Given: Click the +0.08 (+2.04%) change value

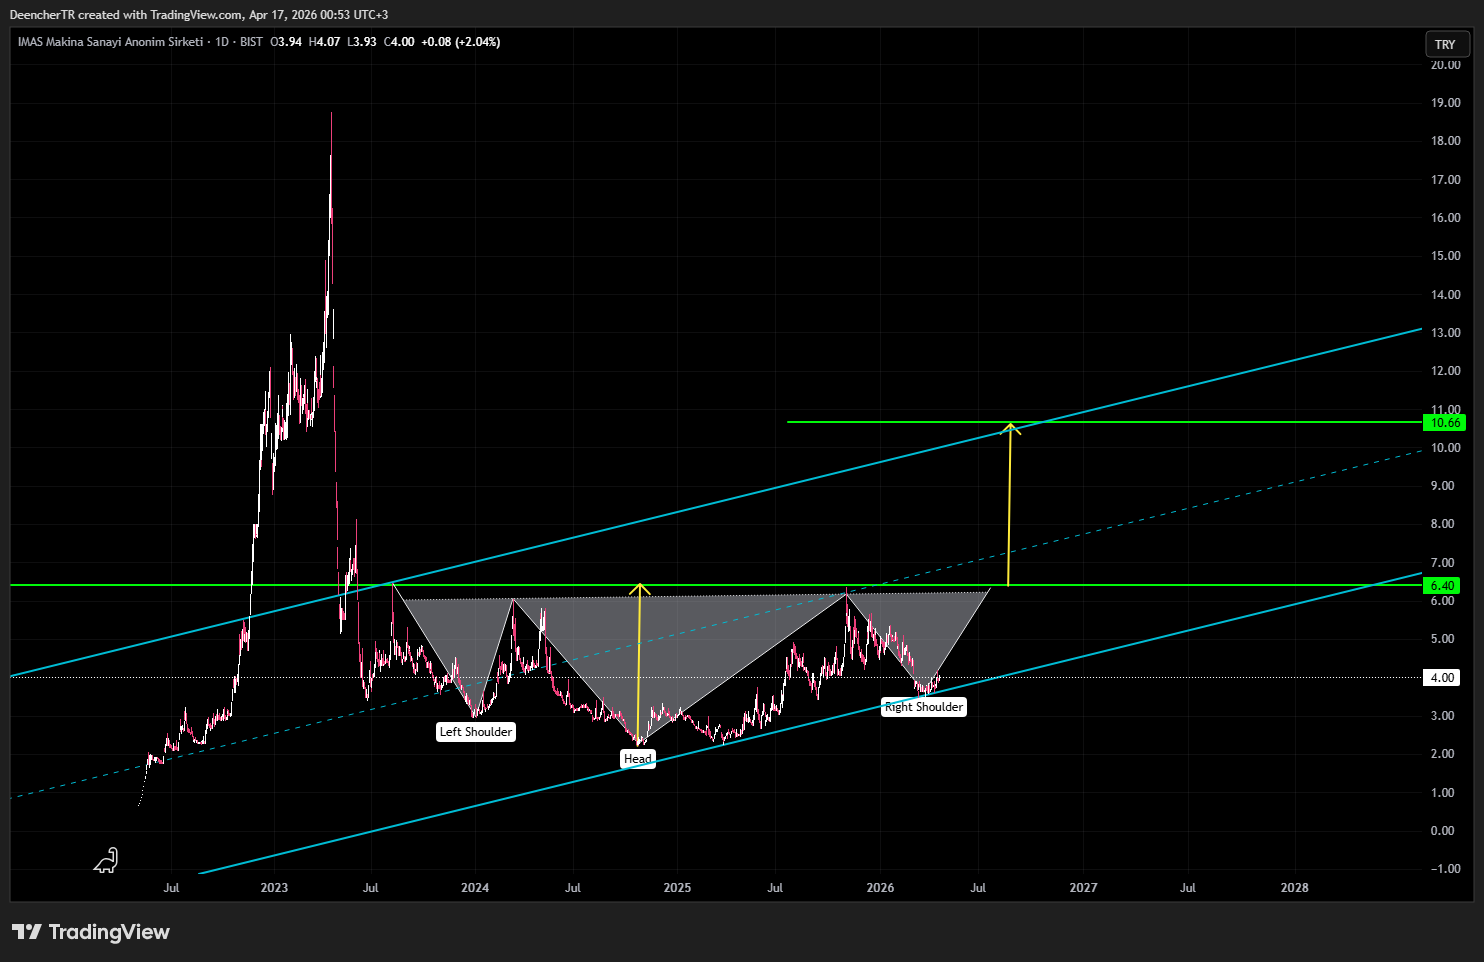Looking at the screenshot, I should [461, 42].
